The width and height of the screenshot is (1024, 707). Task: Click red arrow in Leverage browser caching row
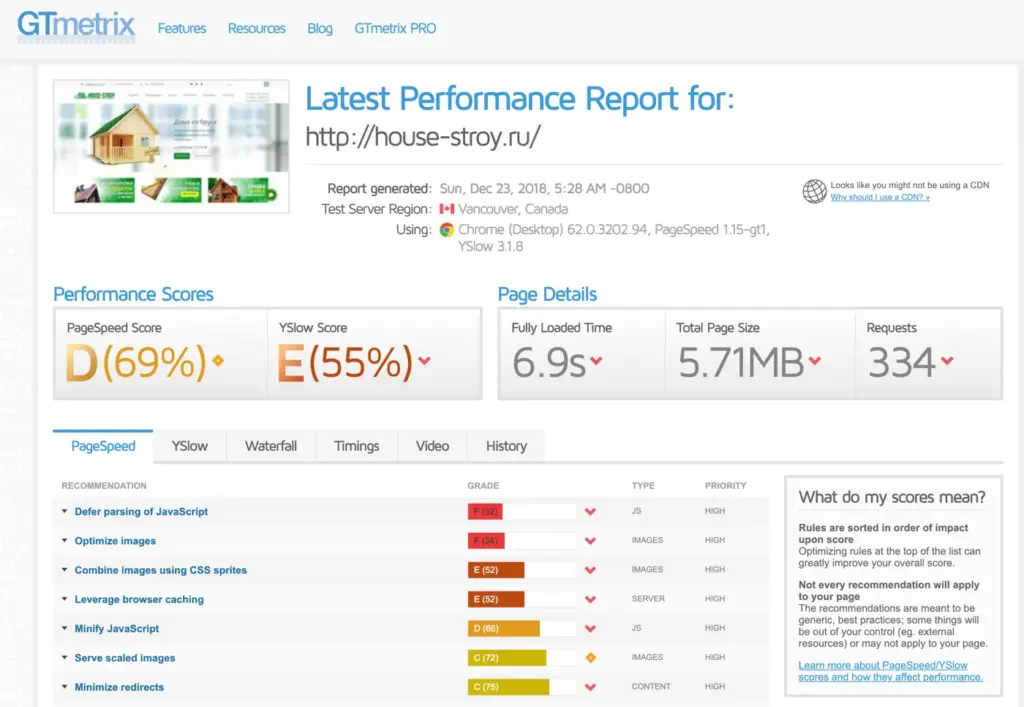click(590, 599)
